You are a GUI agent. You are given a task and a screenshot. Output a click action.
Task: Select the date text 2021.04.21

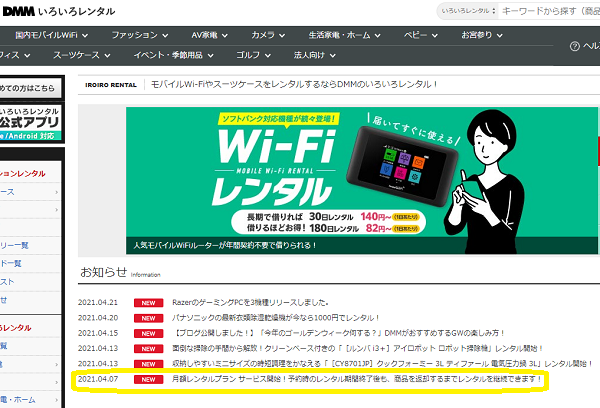pos(98,302)
